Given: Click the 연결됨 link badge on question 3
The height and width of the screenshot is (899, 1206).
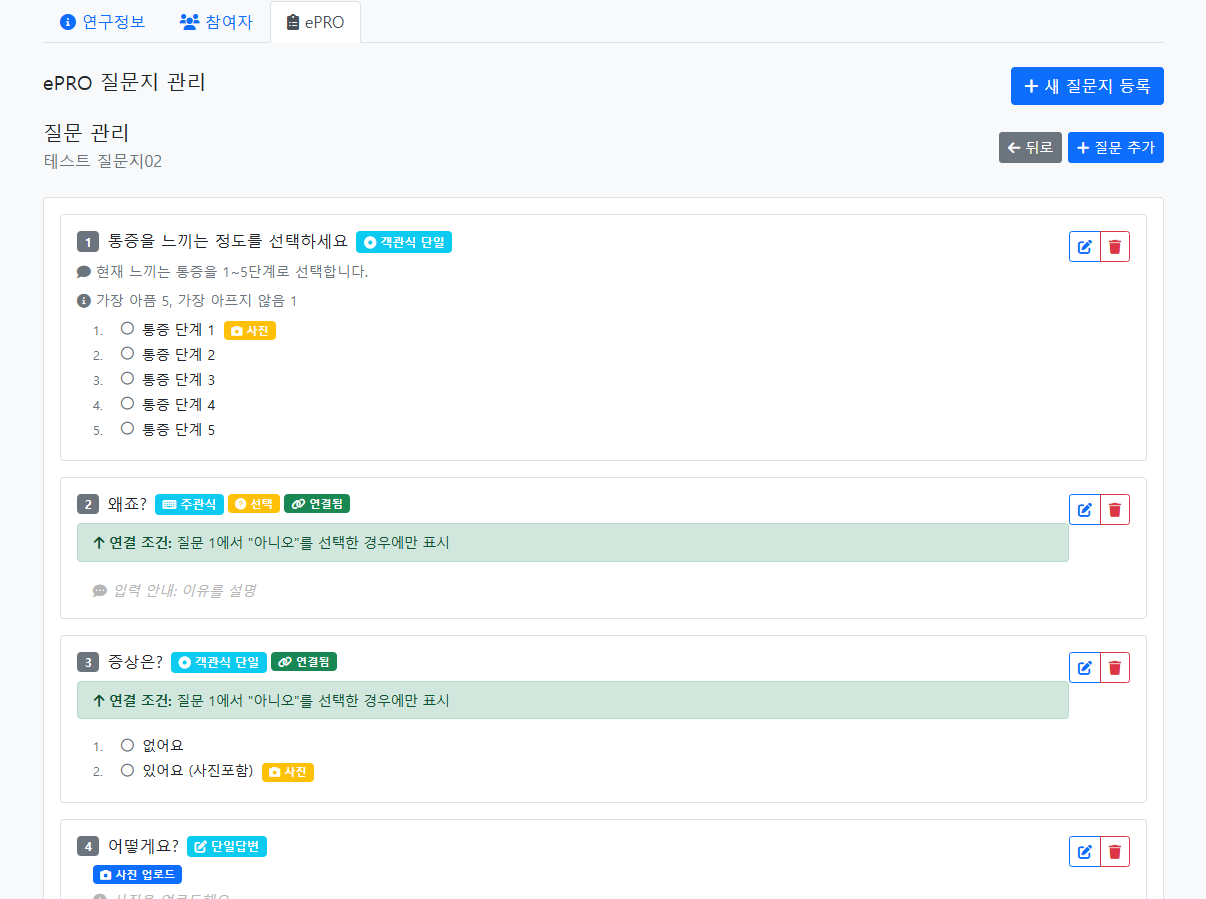Looking at the screenshot, I should coord(304,661).
